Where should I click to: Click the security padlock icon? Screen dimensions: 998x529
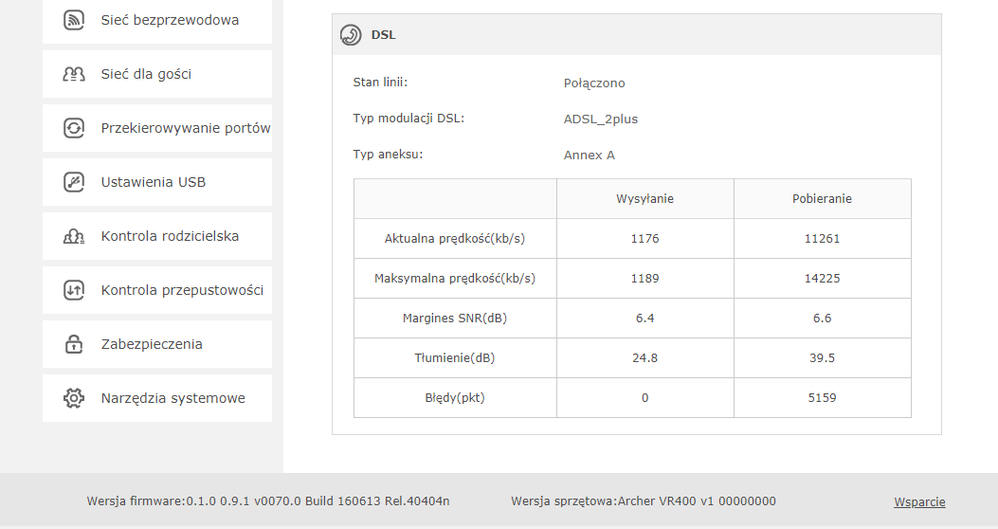[73, 344]
